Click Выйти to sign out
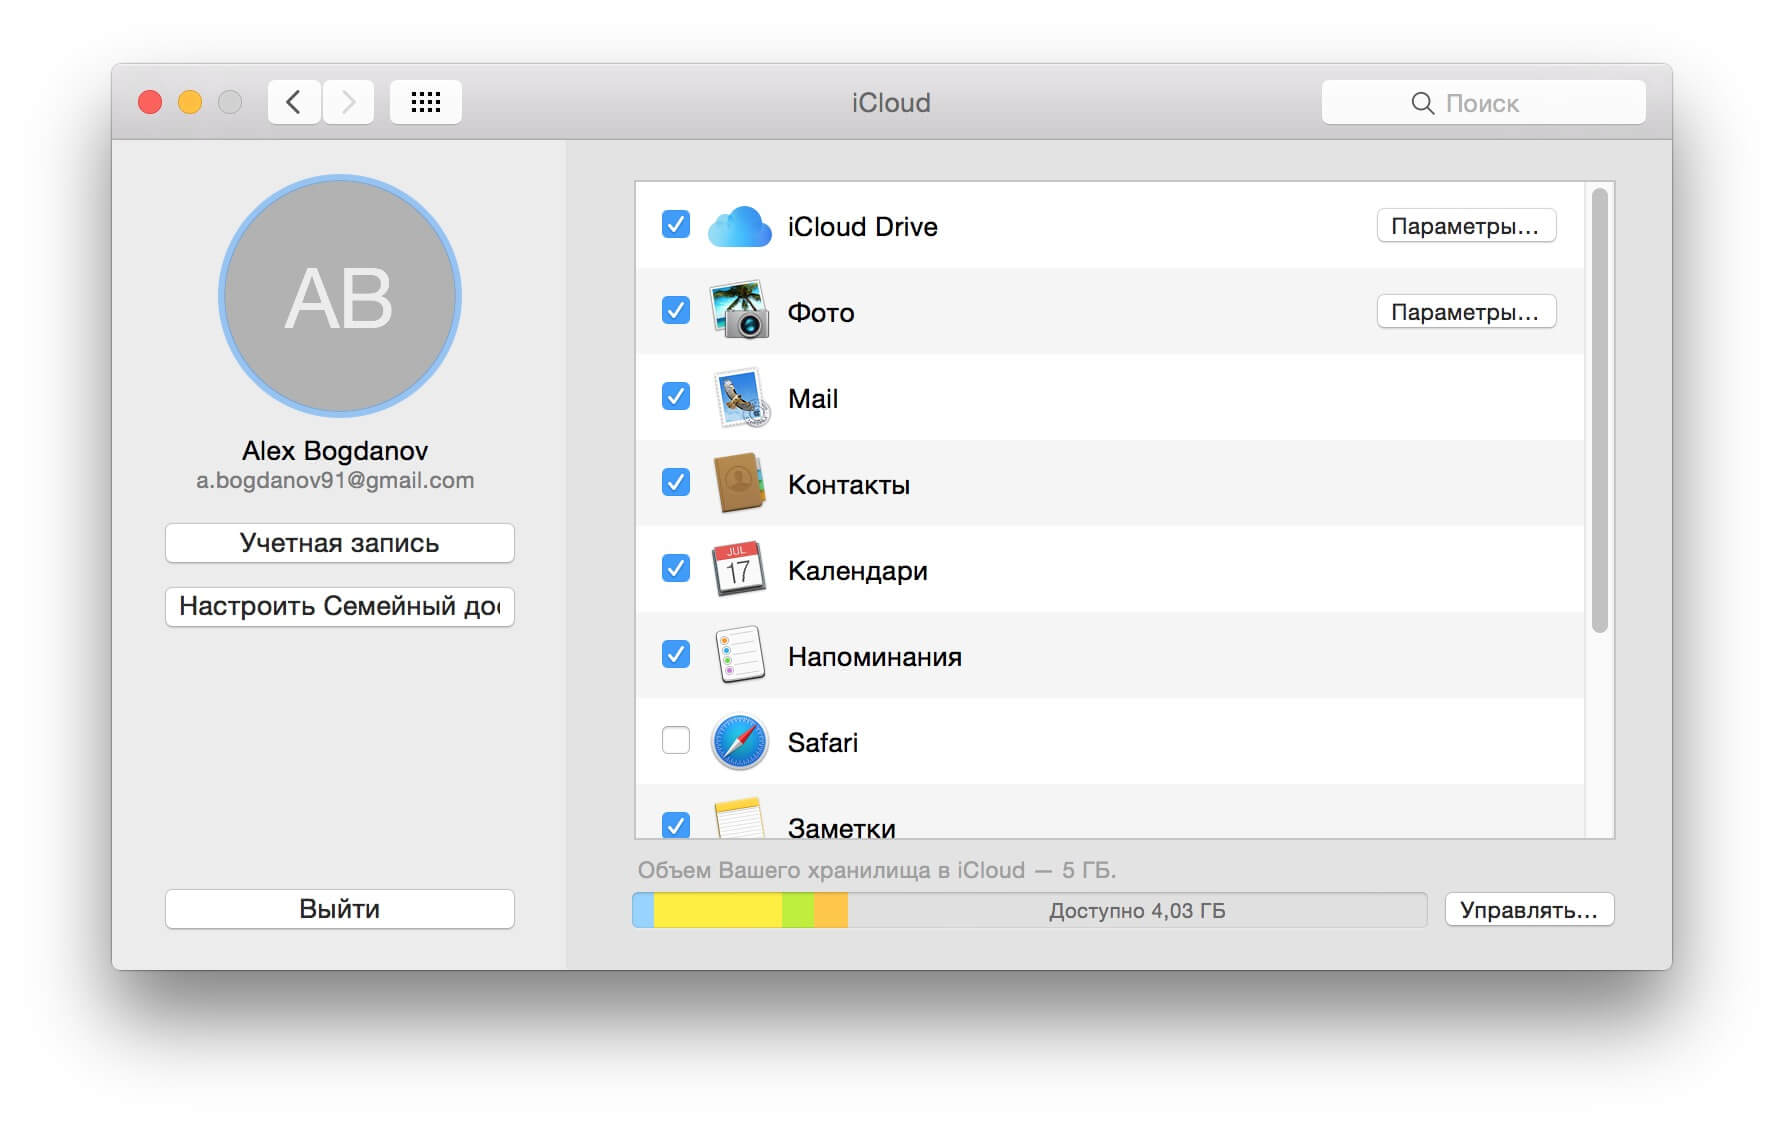 [339, 908]
